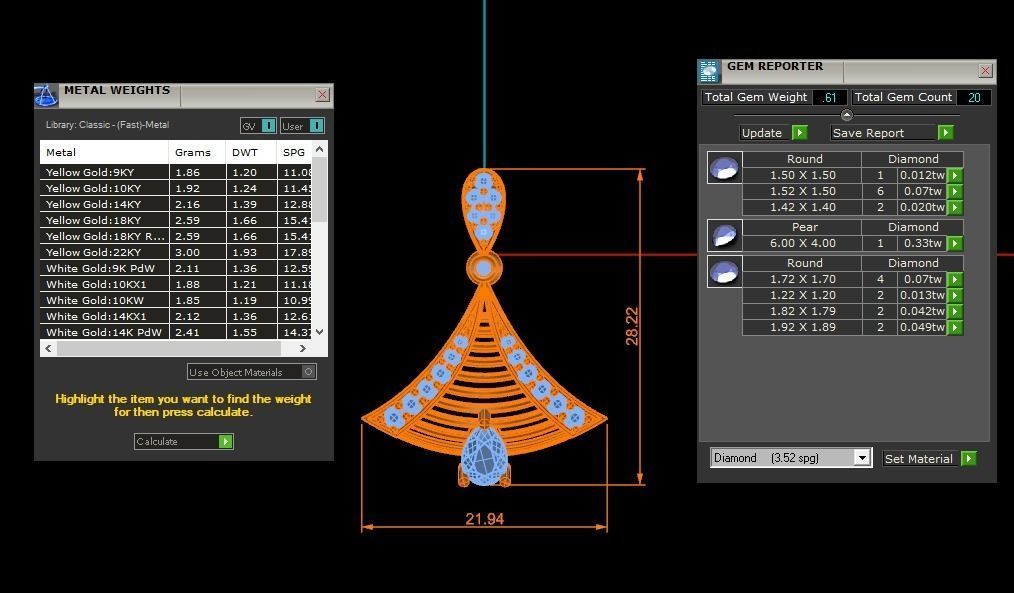Click green arrow for 1.52 X 1.50 gem row
The height and width of the screenshot is (593, 1014).
pos(955,191)
